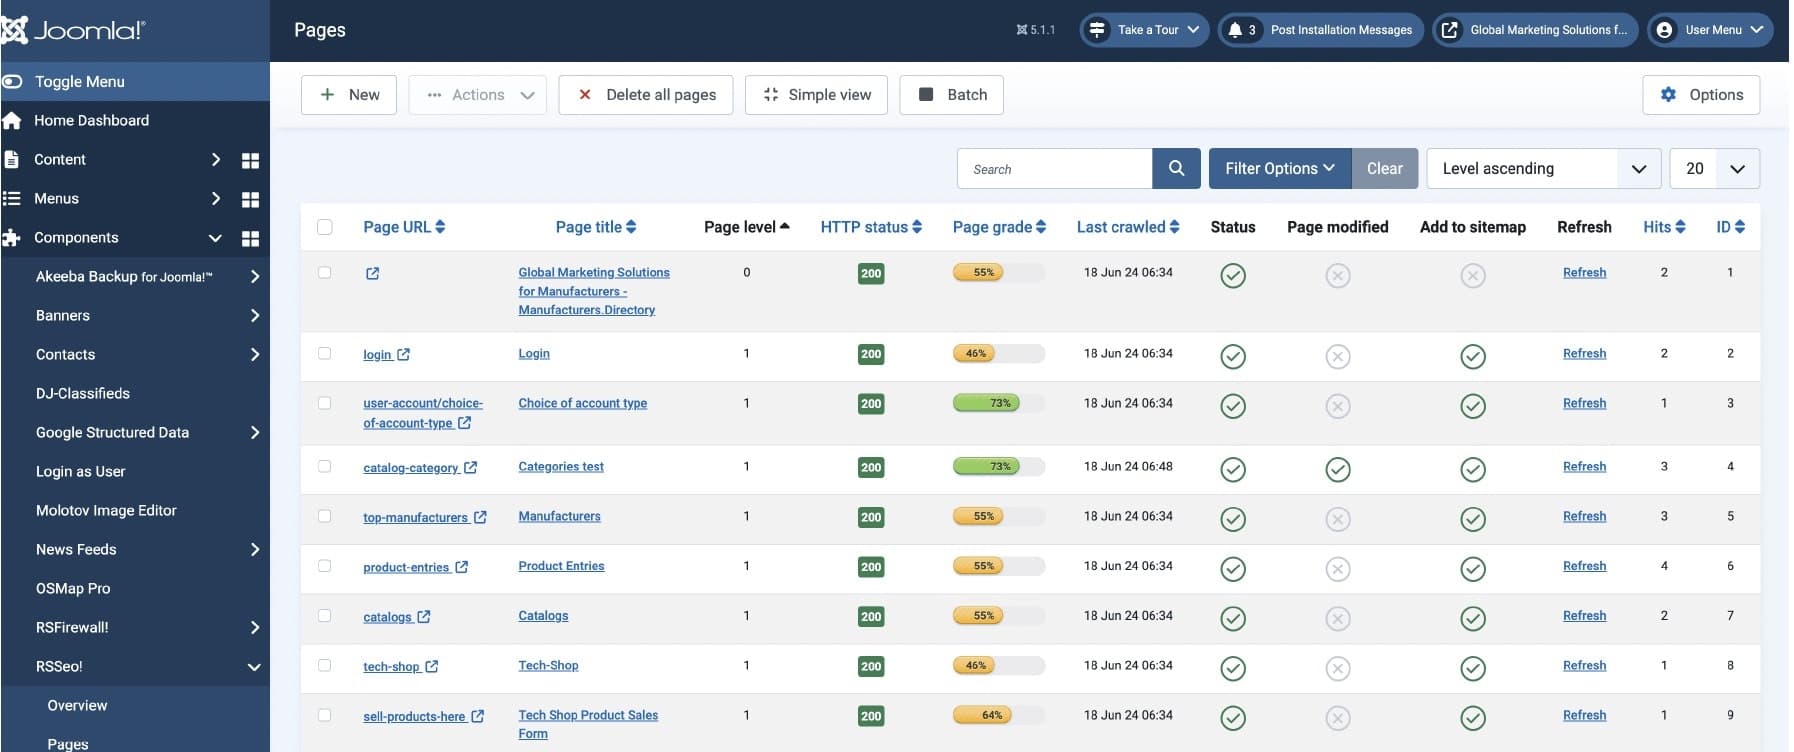Click status check icon for Product Entries row
This screenshot has height=752, width=1794.
1233,569
